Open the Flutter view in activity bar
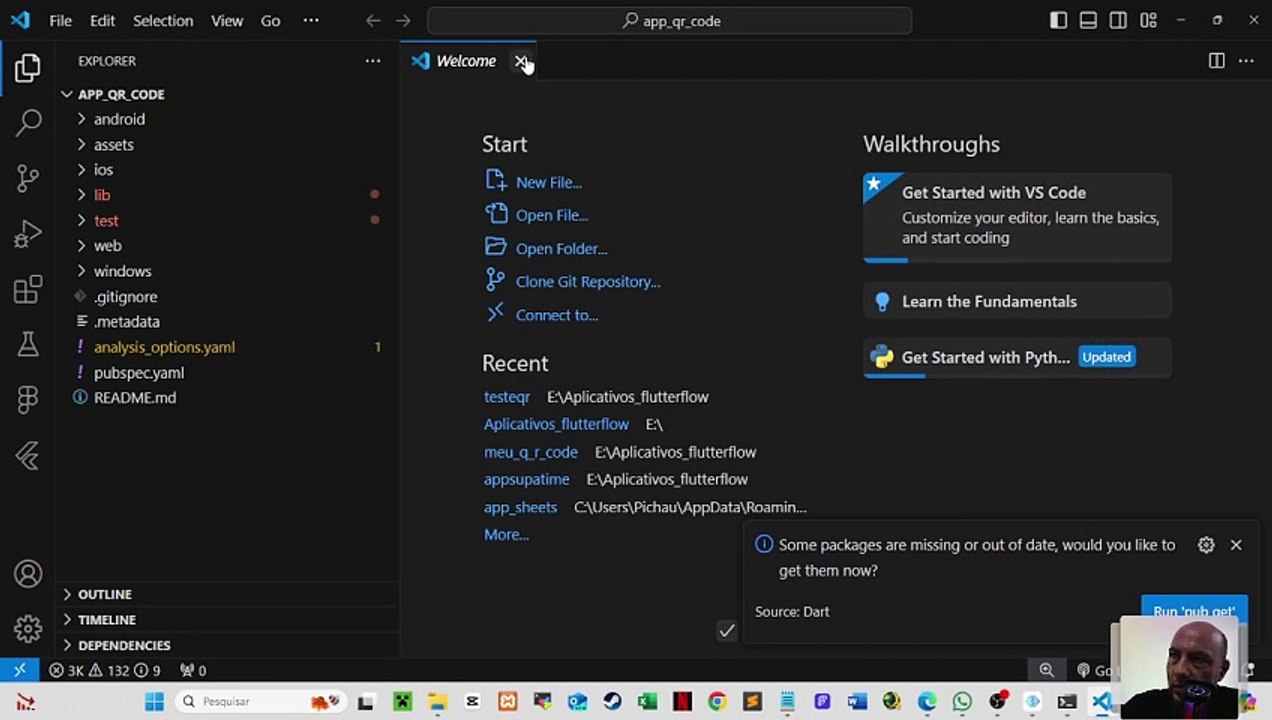 [28, 456]
